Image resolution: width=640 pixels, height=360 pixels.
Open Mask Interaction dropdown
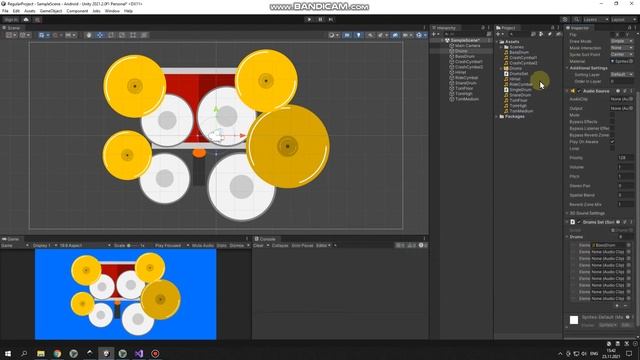pyautogui.click(x=622, y=48)
